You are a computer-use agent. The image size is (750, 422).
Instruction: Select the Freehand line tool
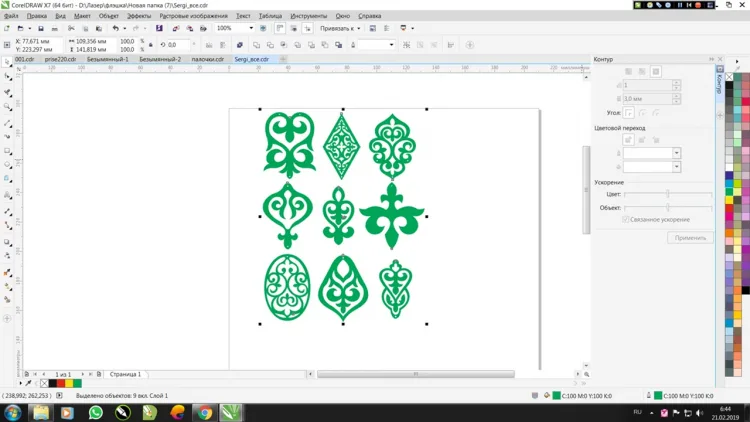(7, 123)
